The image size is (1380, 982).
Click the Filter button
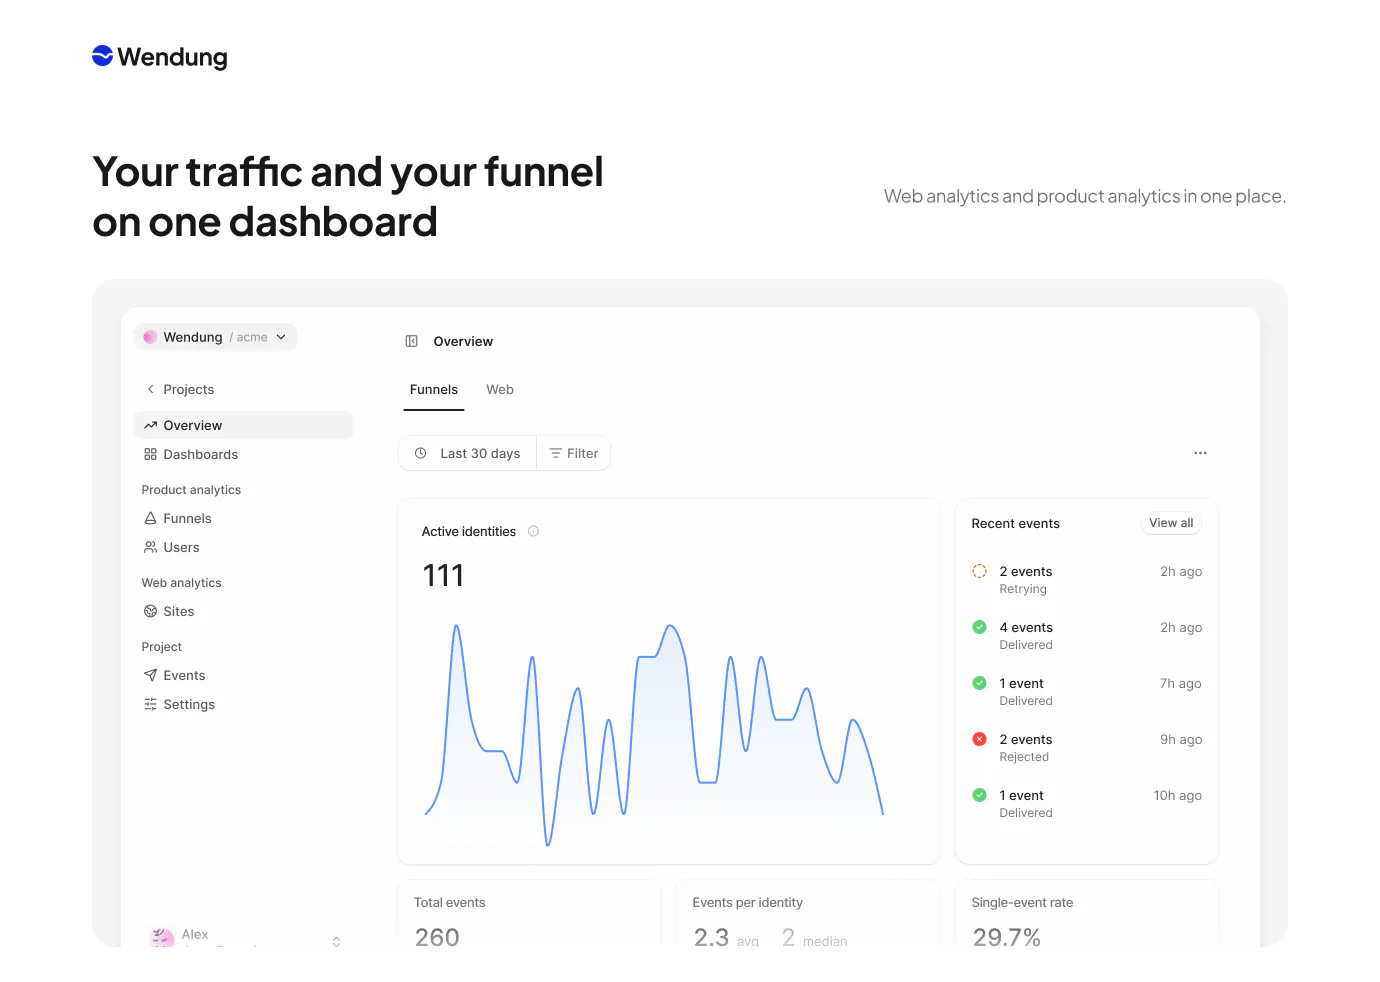point(574,453)
